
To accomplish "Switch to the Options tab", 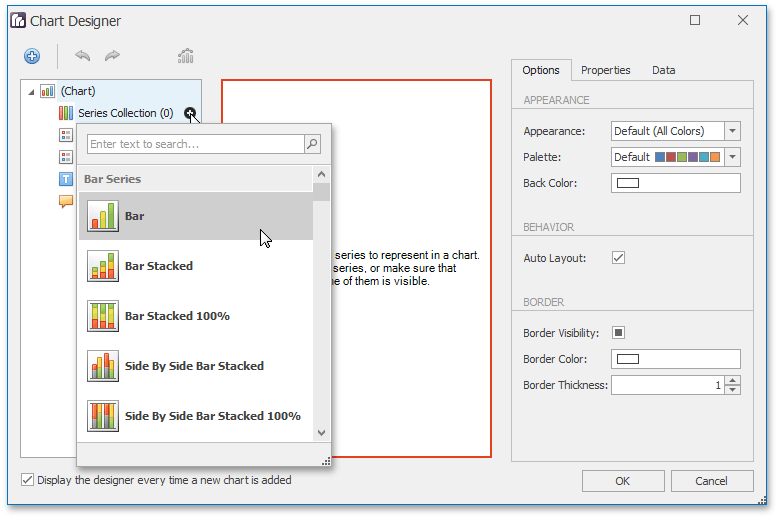I will (x=541, y=70).
